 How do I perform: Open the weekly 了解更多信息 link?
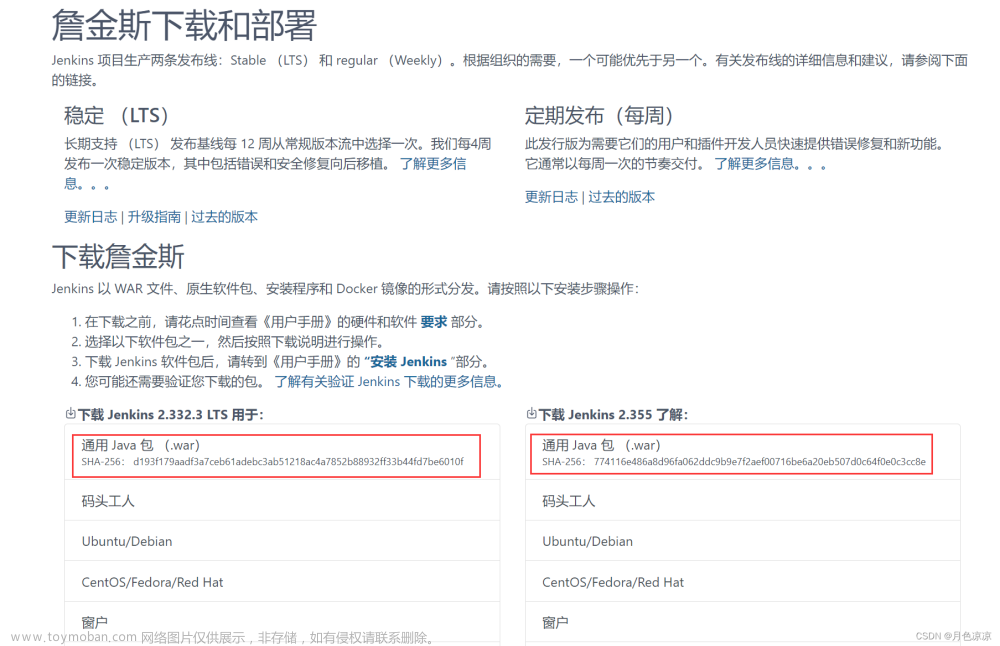pyautogui.click(x=770, y=164)
